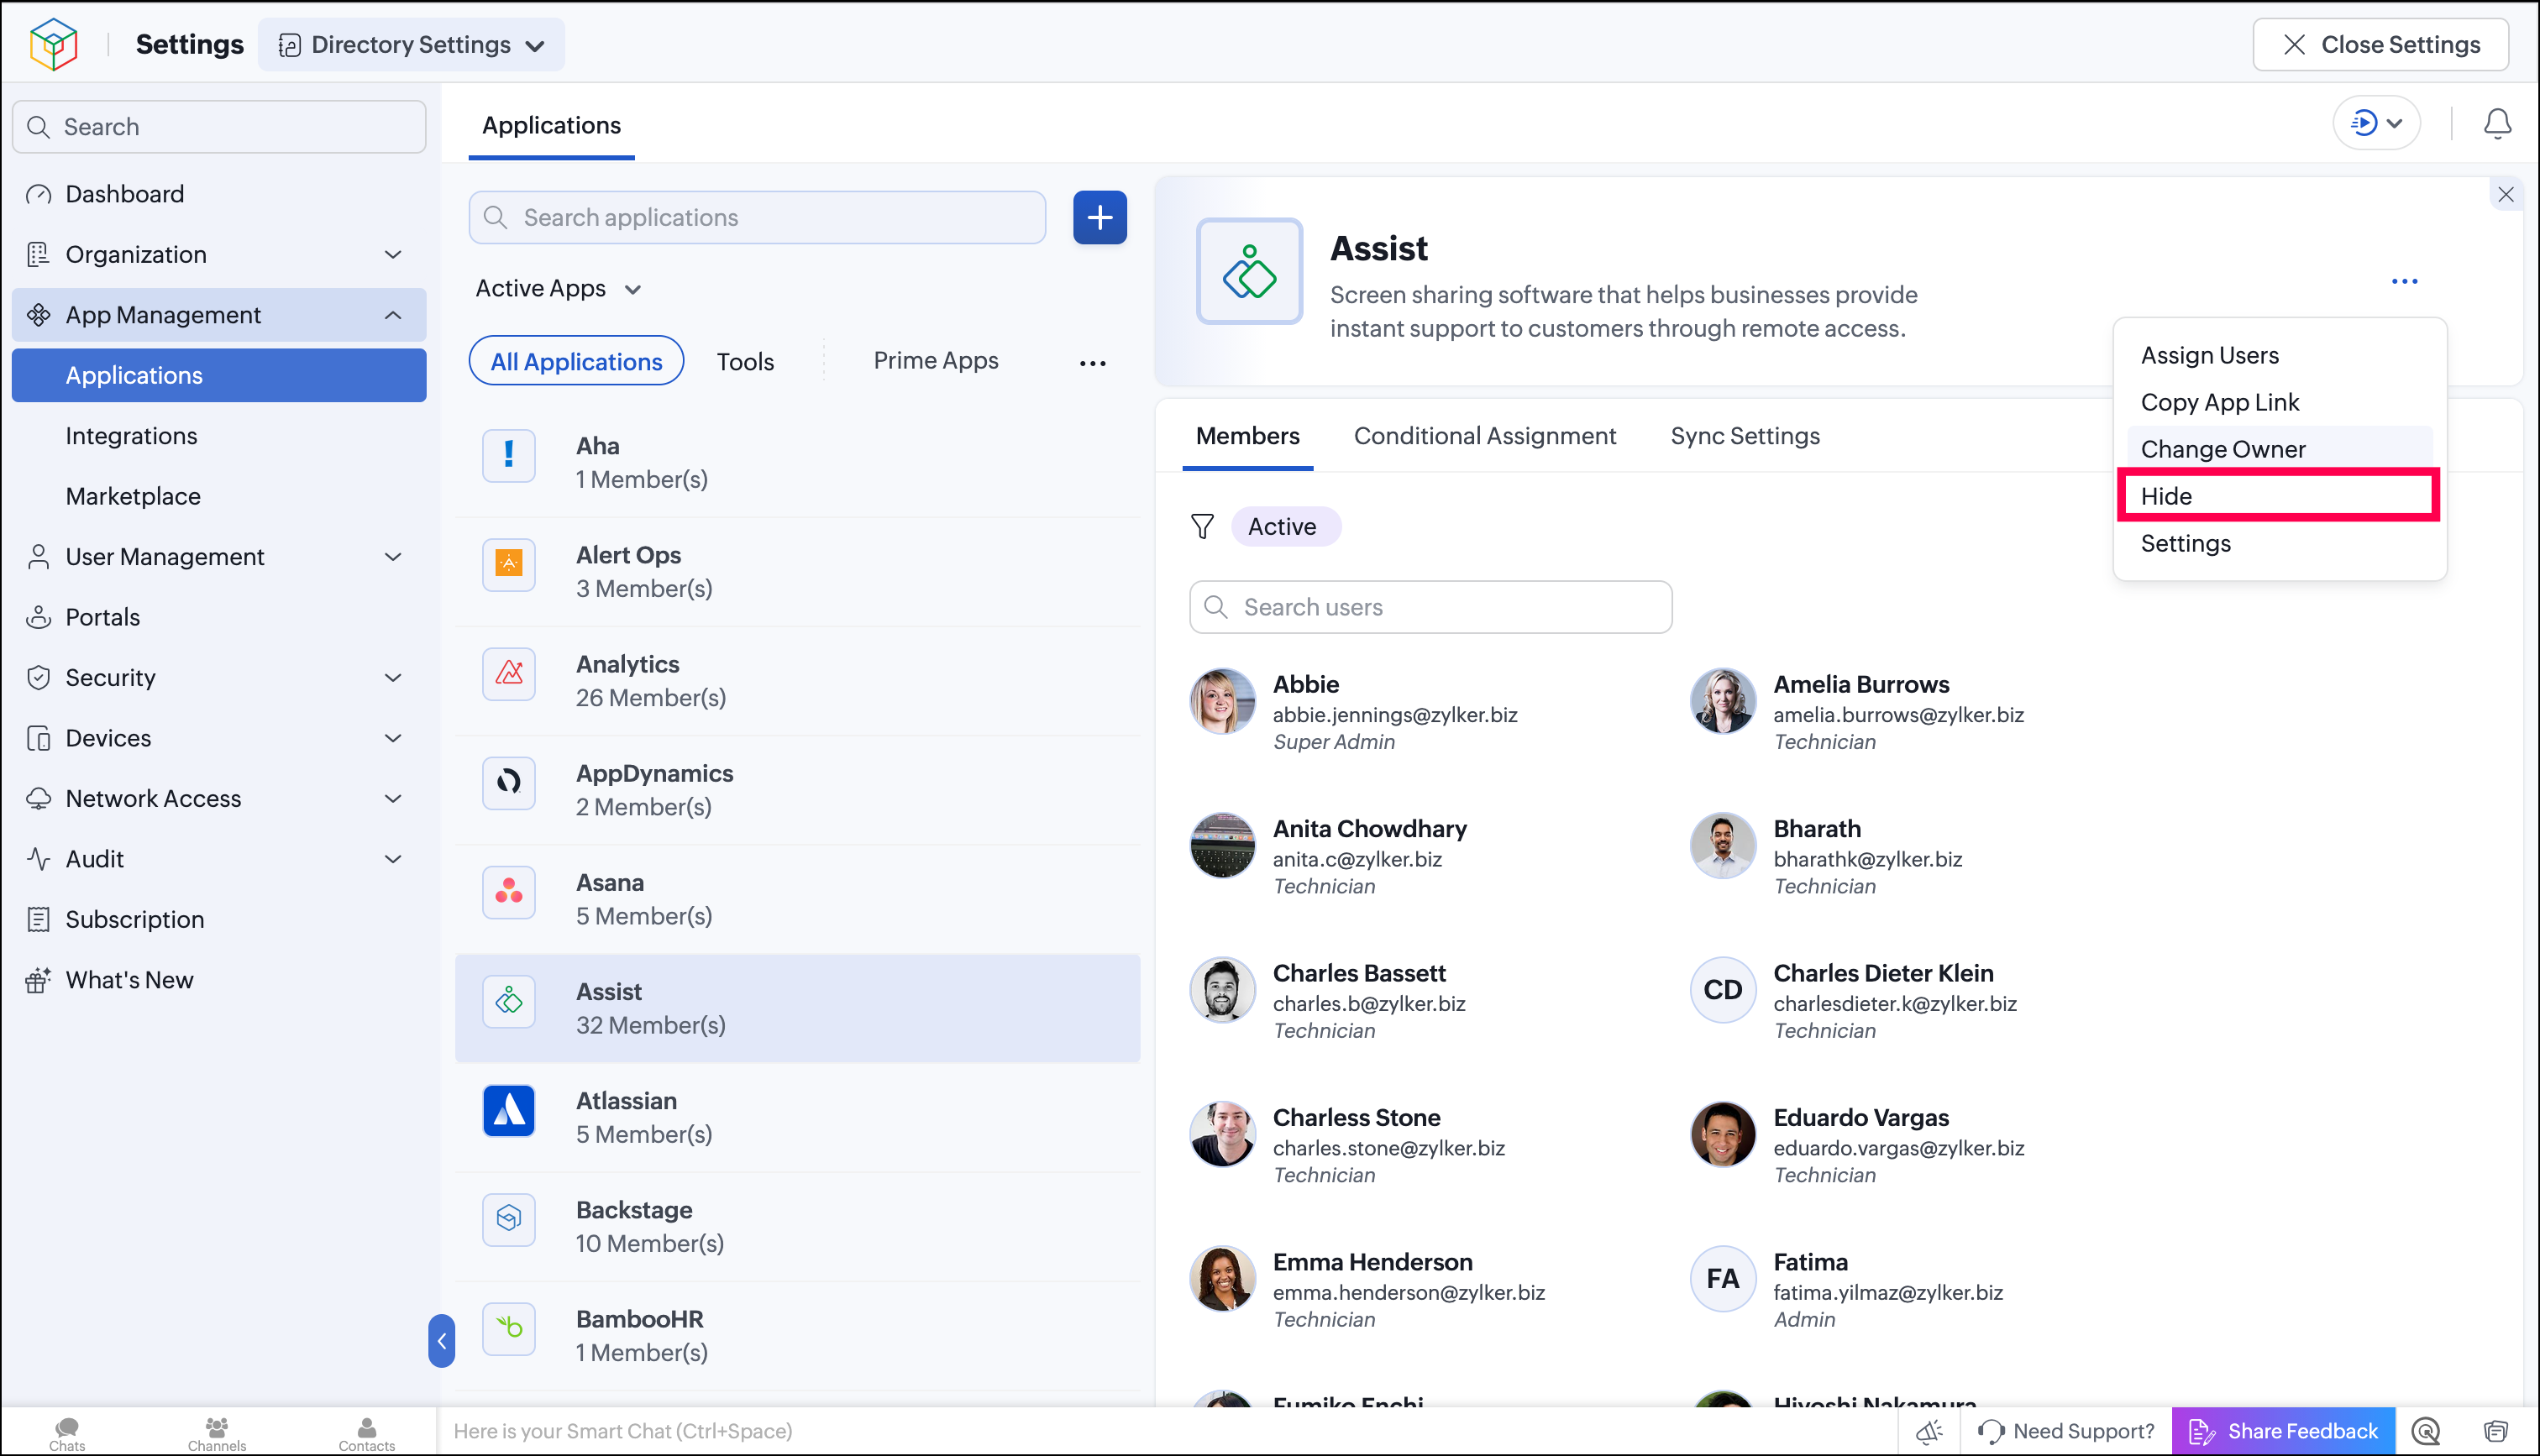Click the BambooHR app icon
The width and height of the screenshot is (2540, 1456).
coord(509,1328)
